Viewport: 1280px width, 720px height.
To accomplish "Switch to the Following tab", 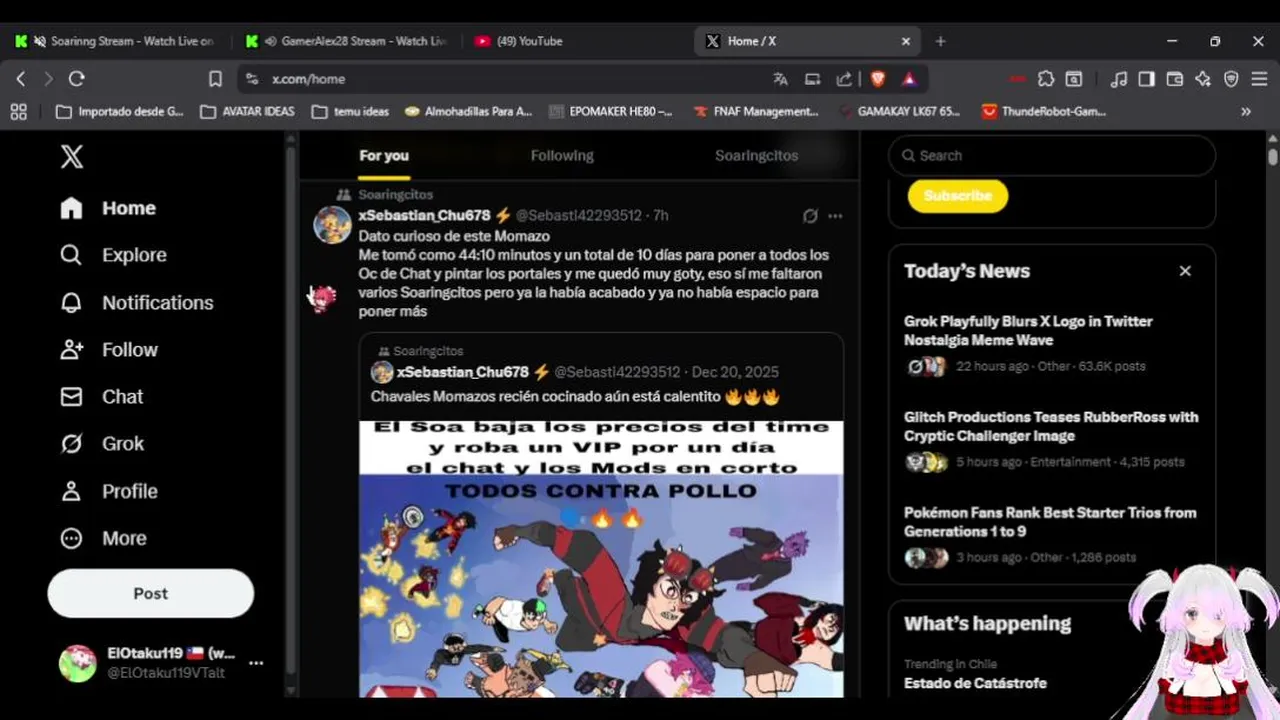I will [562, 155].
